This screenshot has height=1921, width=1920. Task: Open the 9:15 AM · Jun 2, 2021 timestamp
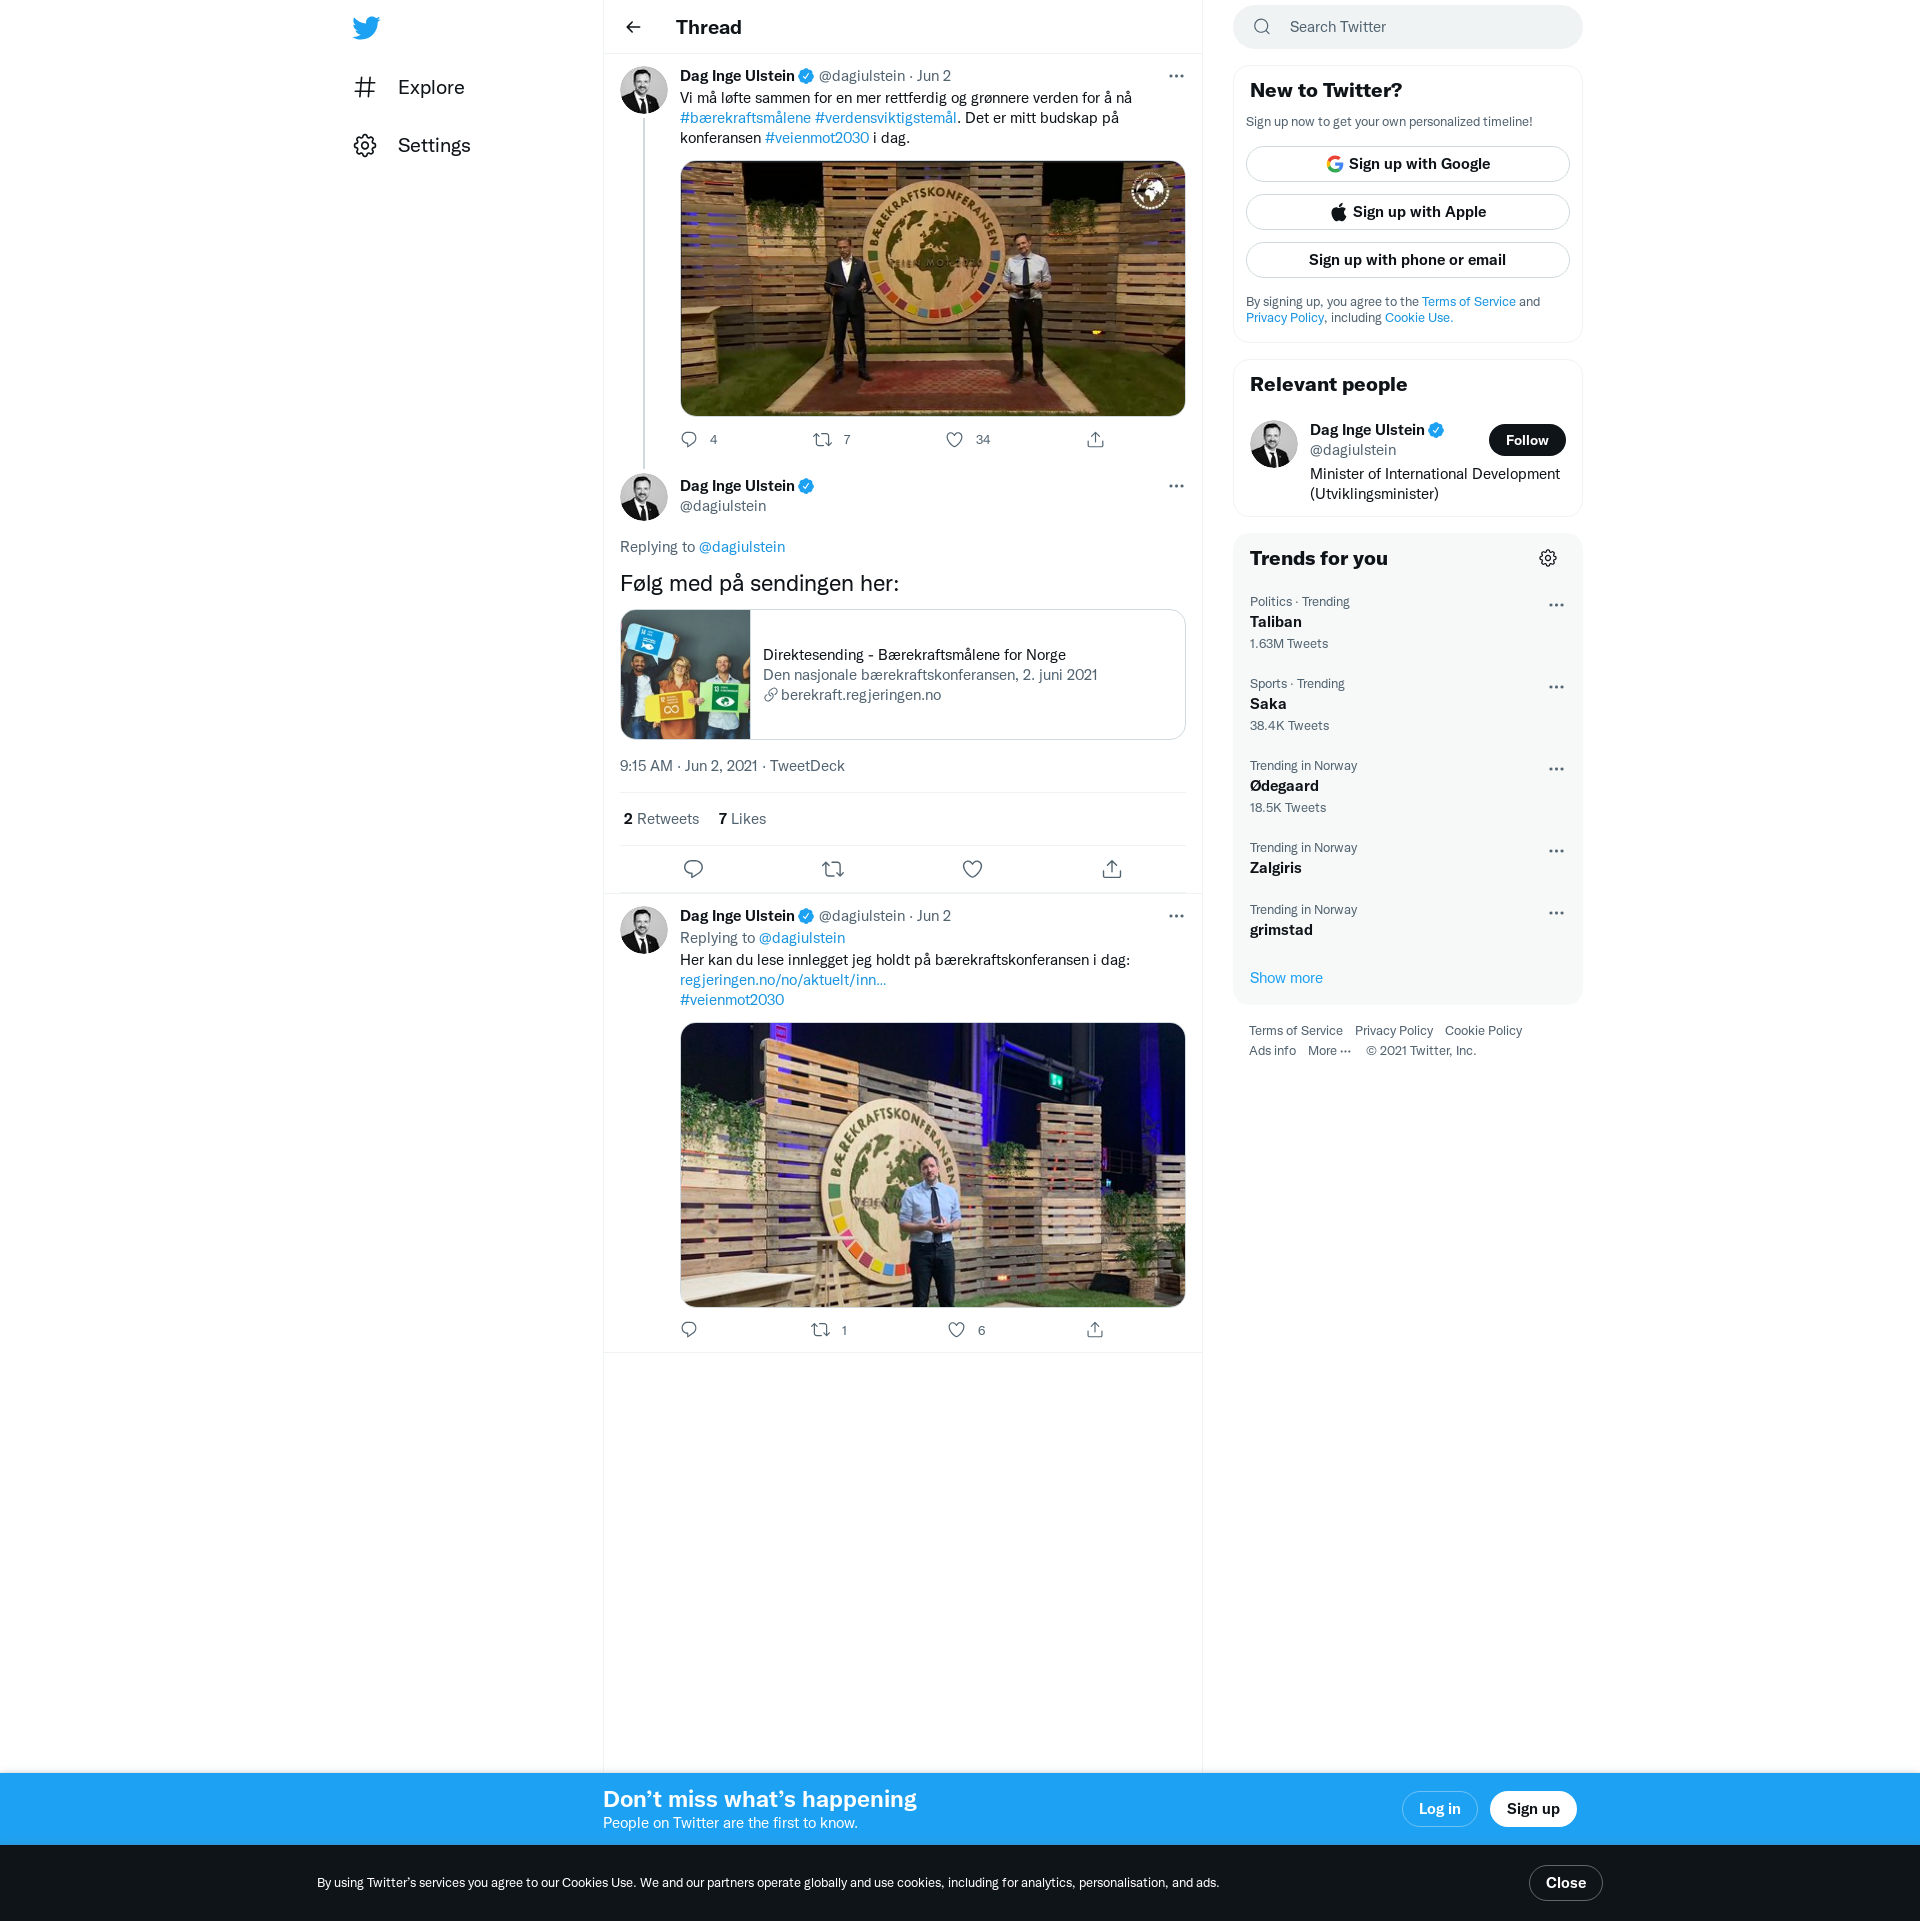pyautogui.click(x=688, y=766)
